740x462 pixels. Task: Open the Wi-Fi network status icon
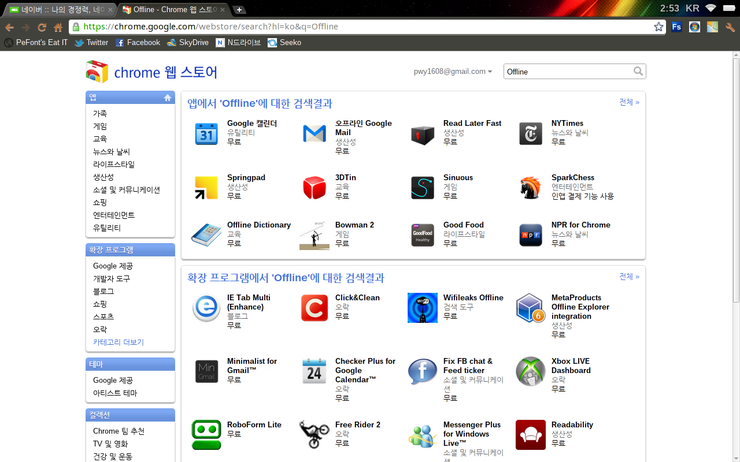coord(711,8)
